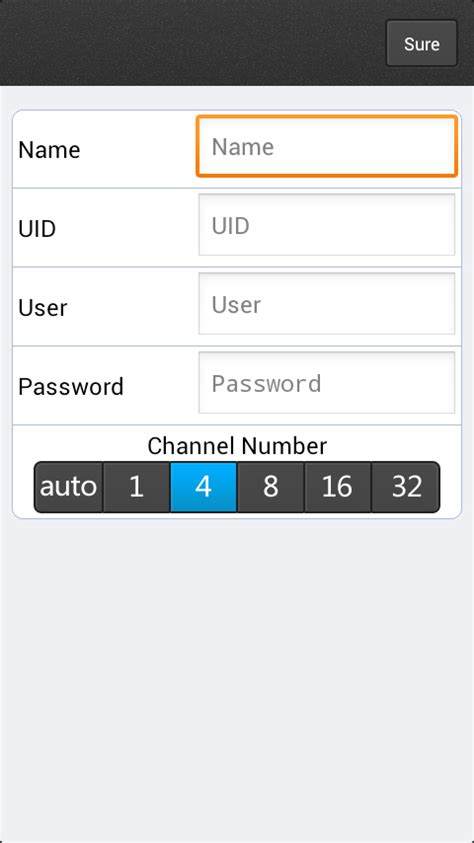Click white space right of Channel Number

pyautogui.click(x=393, y=445)
